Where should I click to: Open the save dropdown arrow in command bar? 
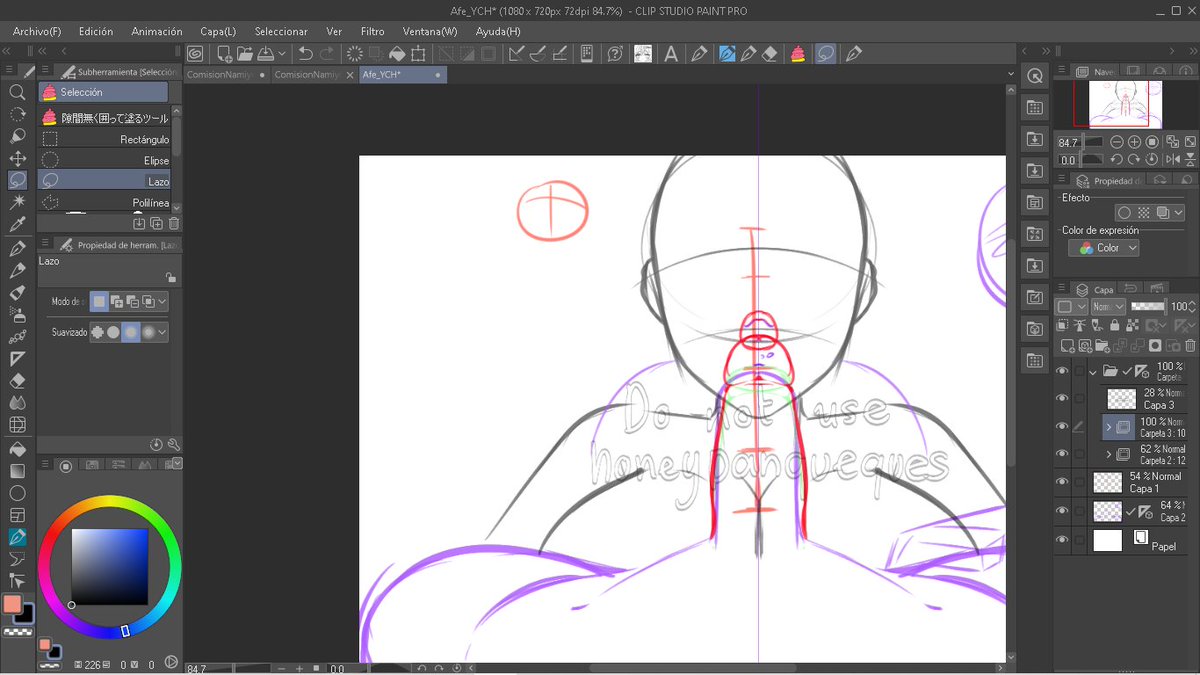[x=282, y=53]
